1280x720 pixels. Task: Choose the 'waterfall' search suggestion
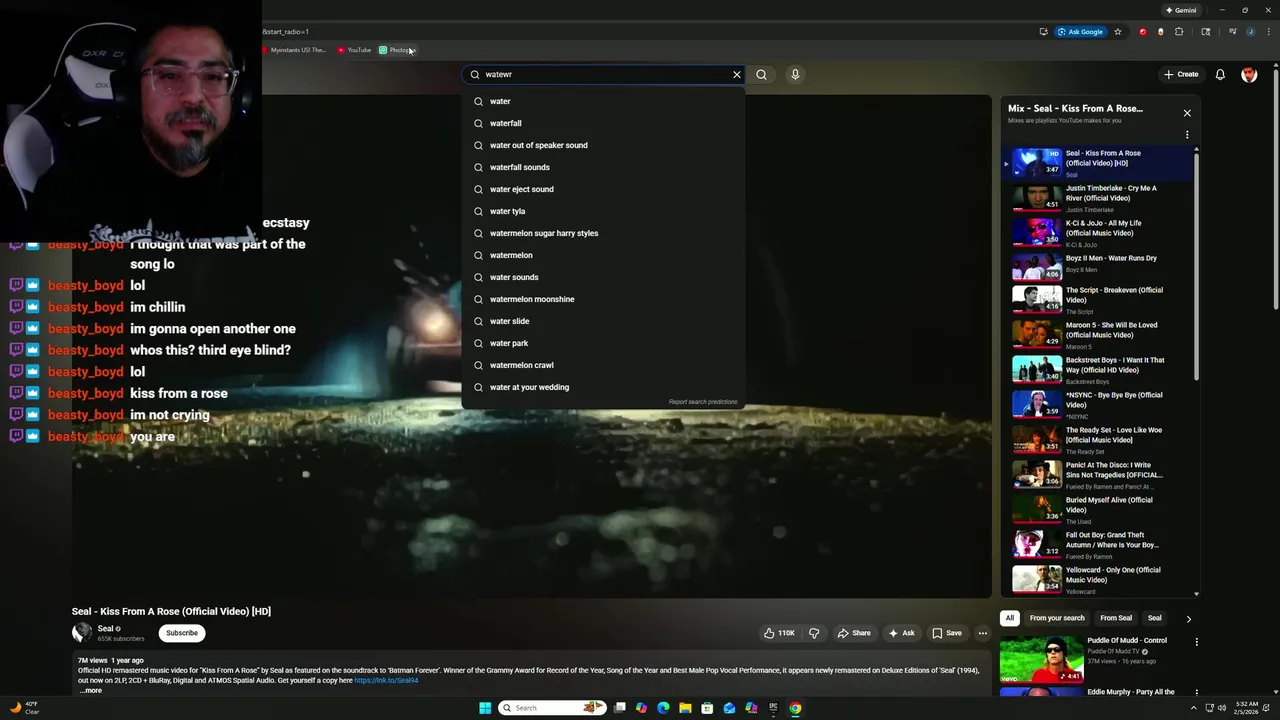(x=603, y=123)
